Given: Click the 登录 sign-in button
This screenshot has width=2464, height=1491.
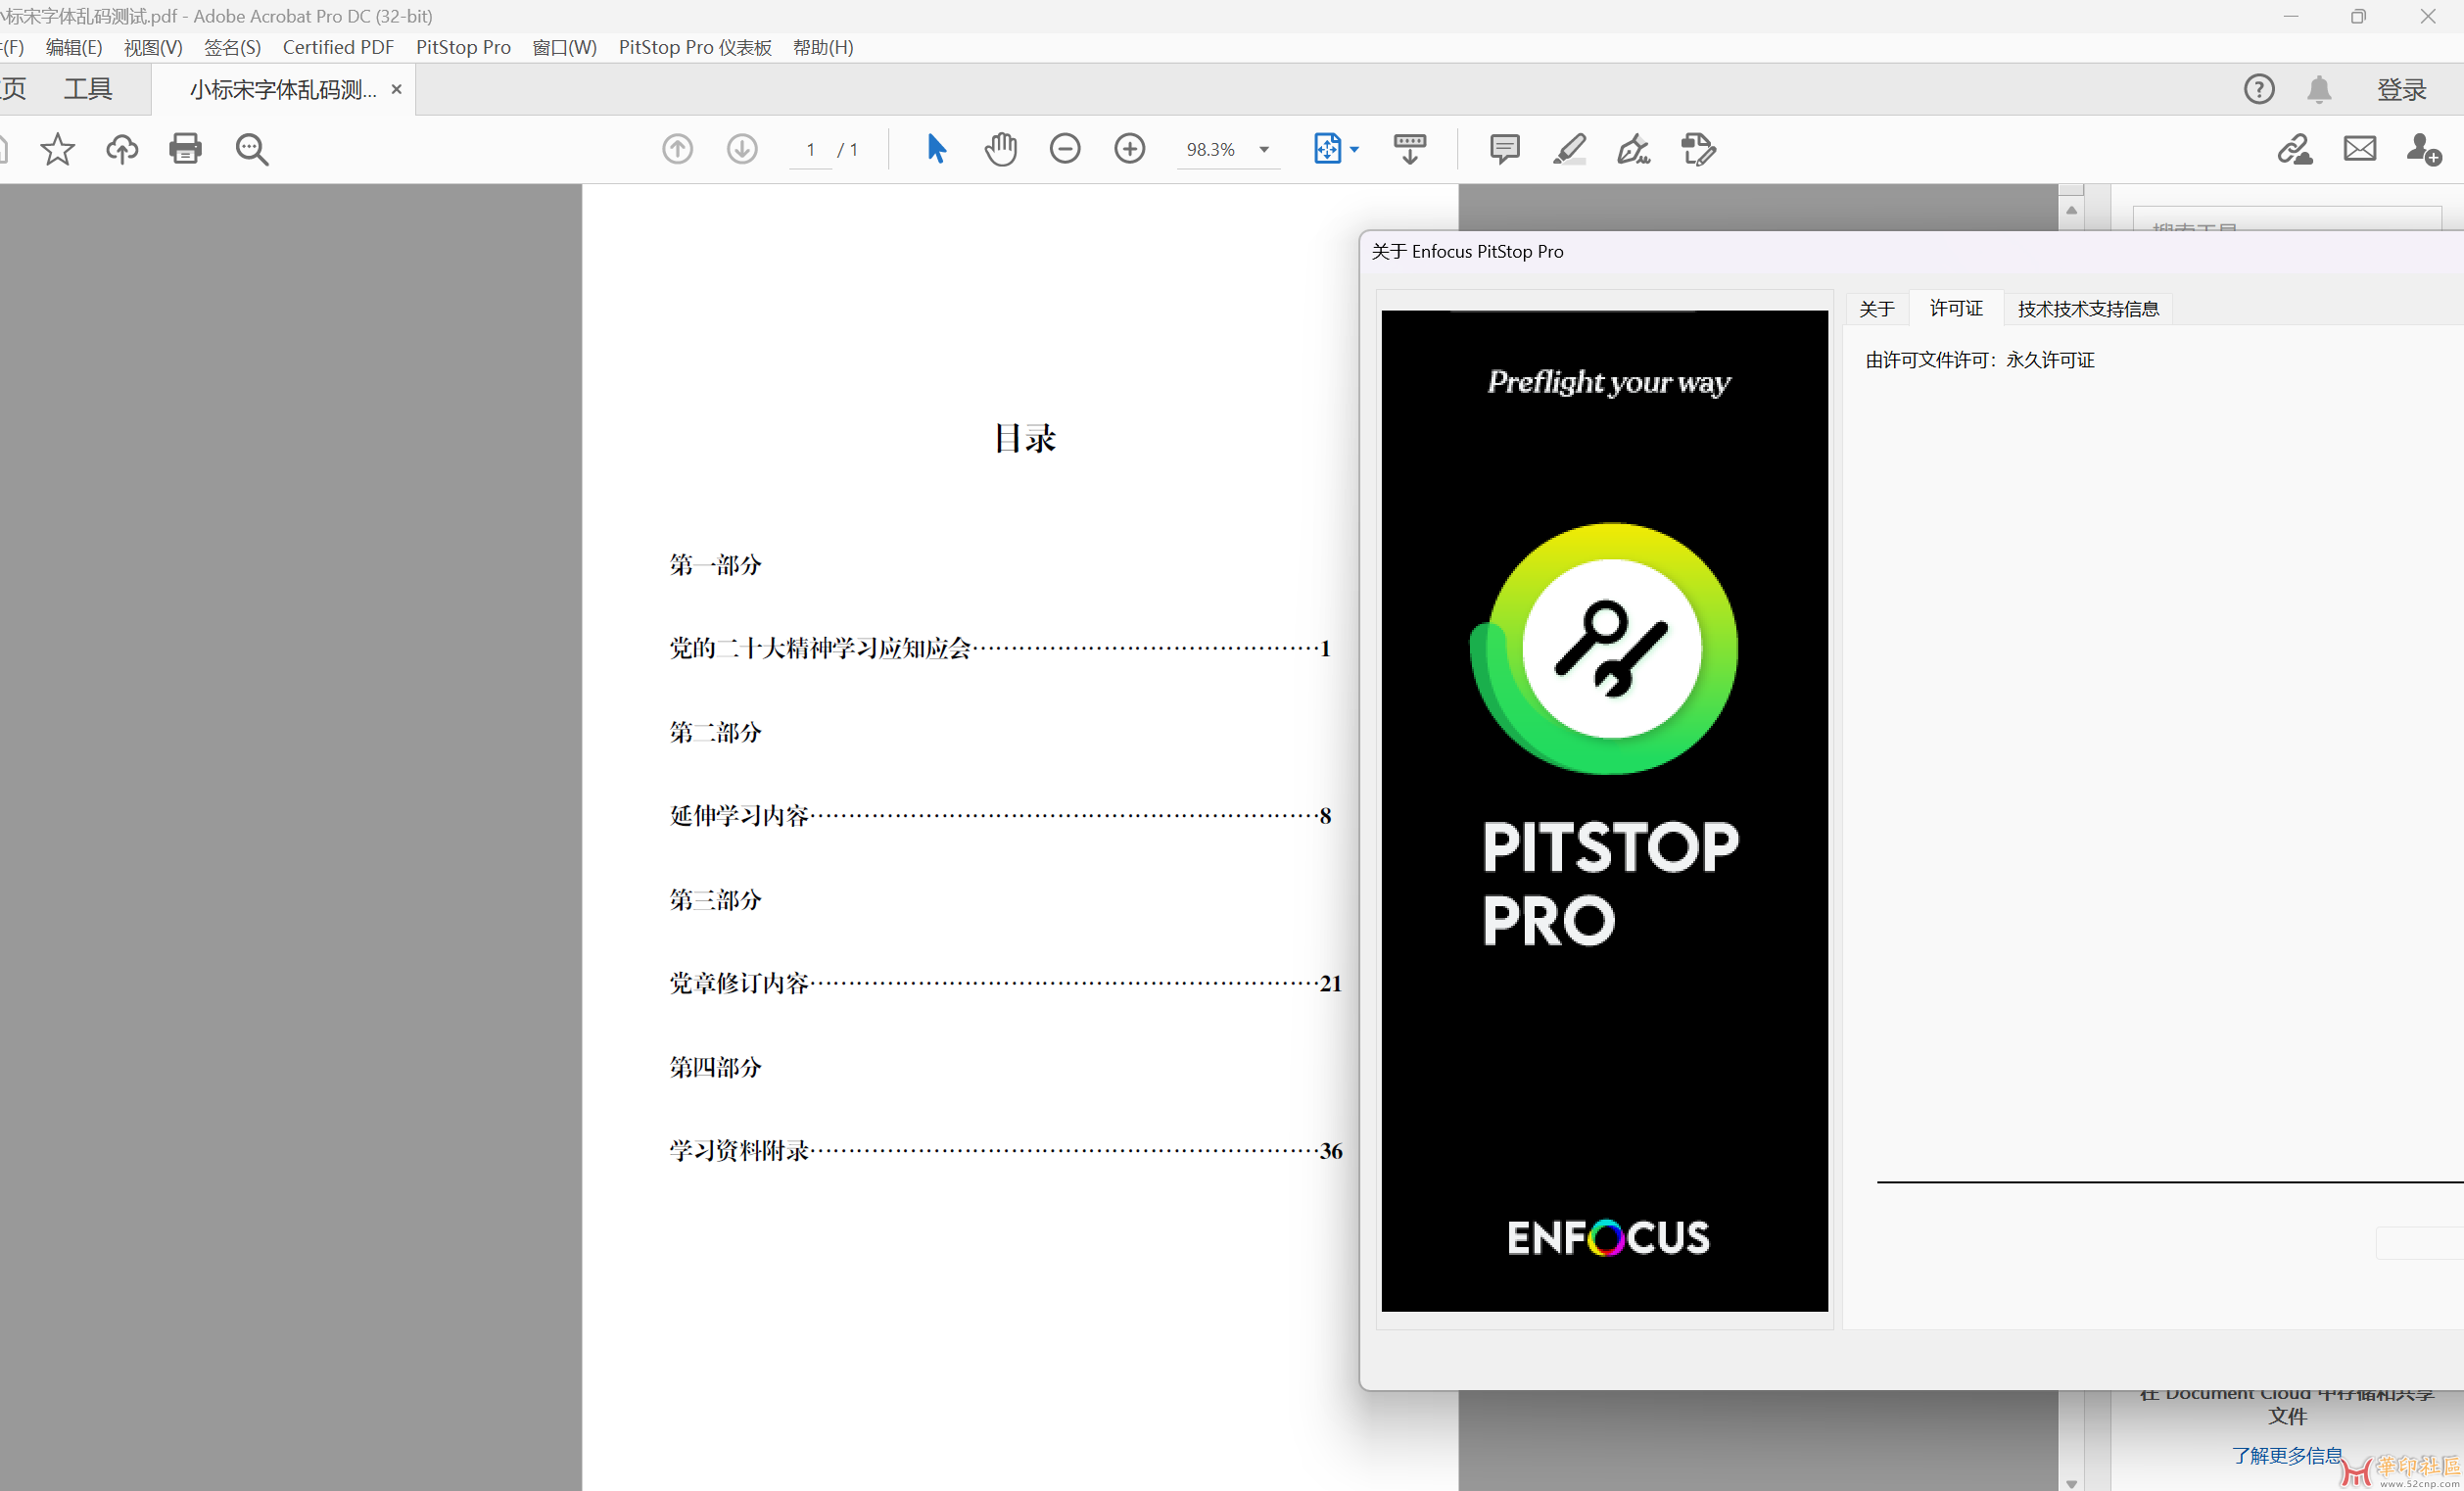Looking at the screenshot, I should (2401, 89).
